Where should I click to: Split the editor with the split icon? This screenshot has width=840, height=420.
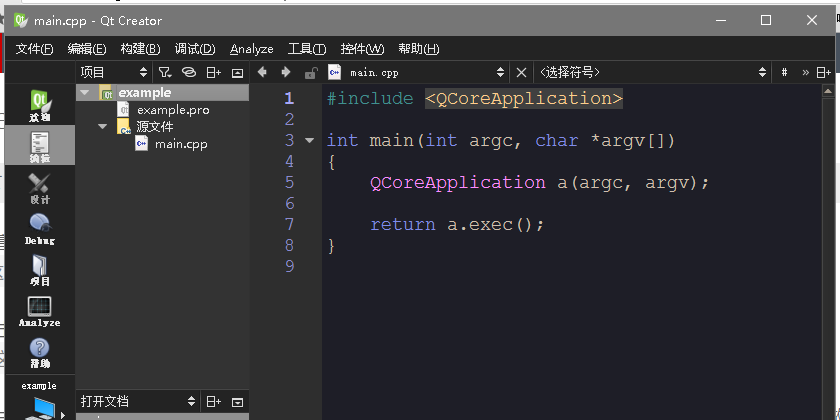[823, 72]
